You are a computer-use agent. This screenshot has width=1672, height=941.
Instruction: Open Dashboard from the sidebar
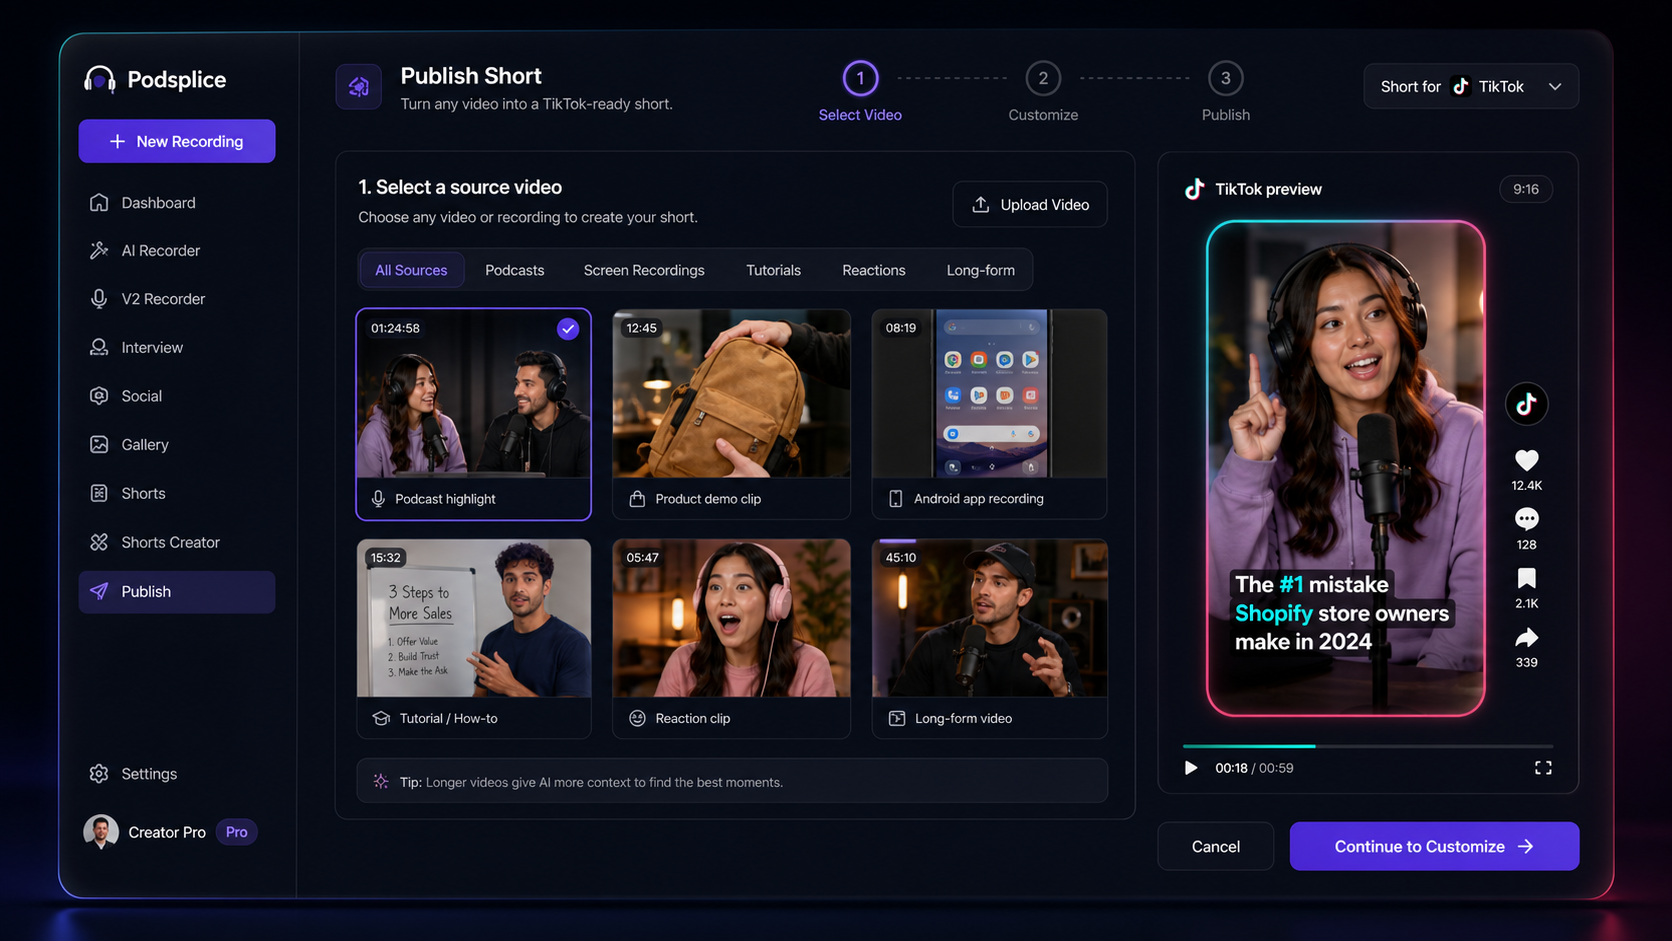(x=177, y=203)
